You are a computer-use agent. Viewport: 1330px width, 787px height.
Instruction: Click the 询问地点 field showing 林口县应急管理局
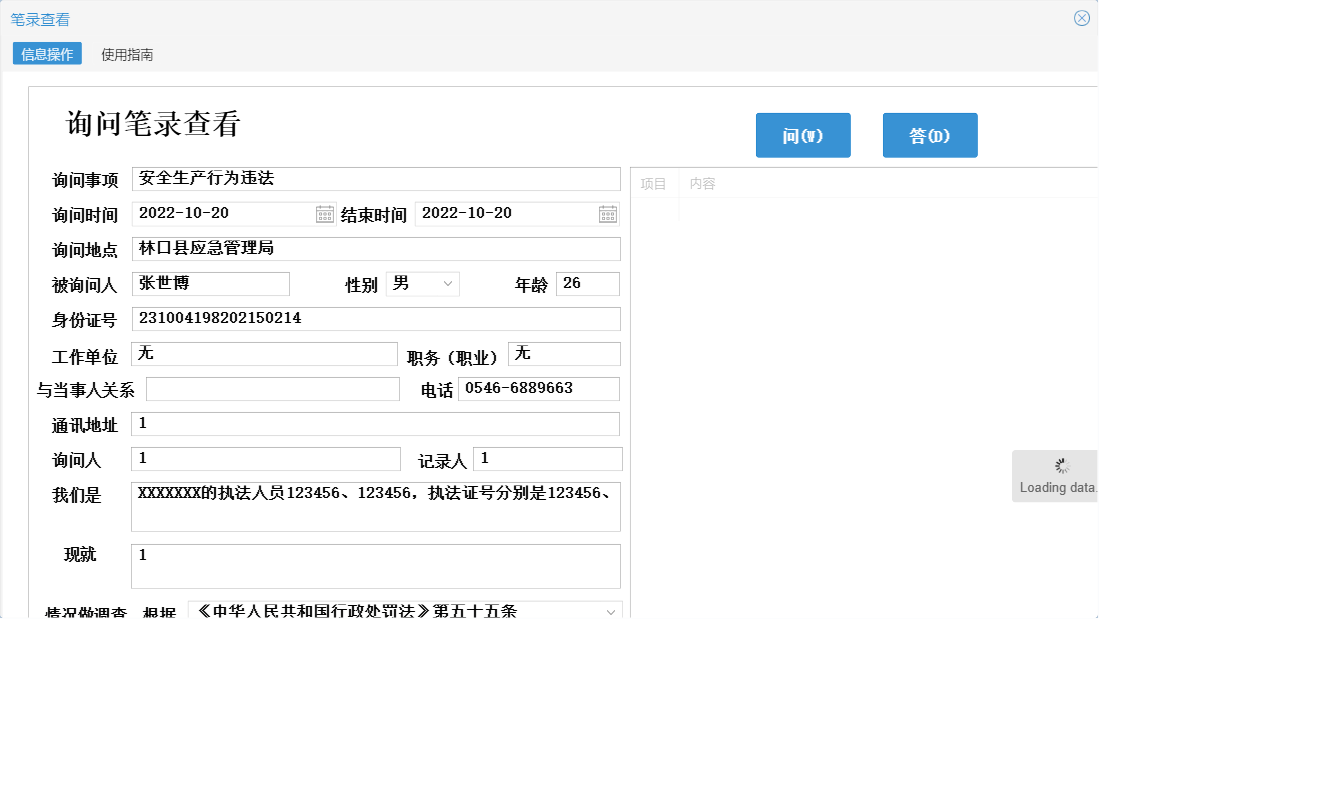pos(376,248)
